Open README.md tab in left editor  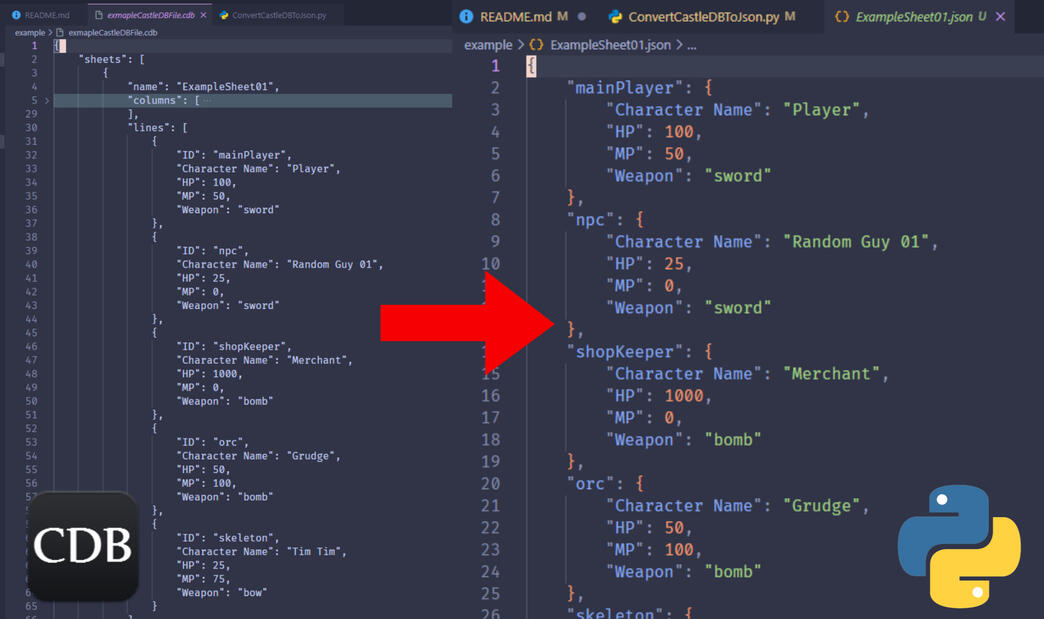pos(46,16)
